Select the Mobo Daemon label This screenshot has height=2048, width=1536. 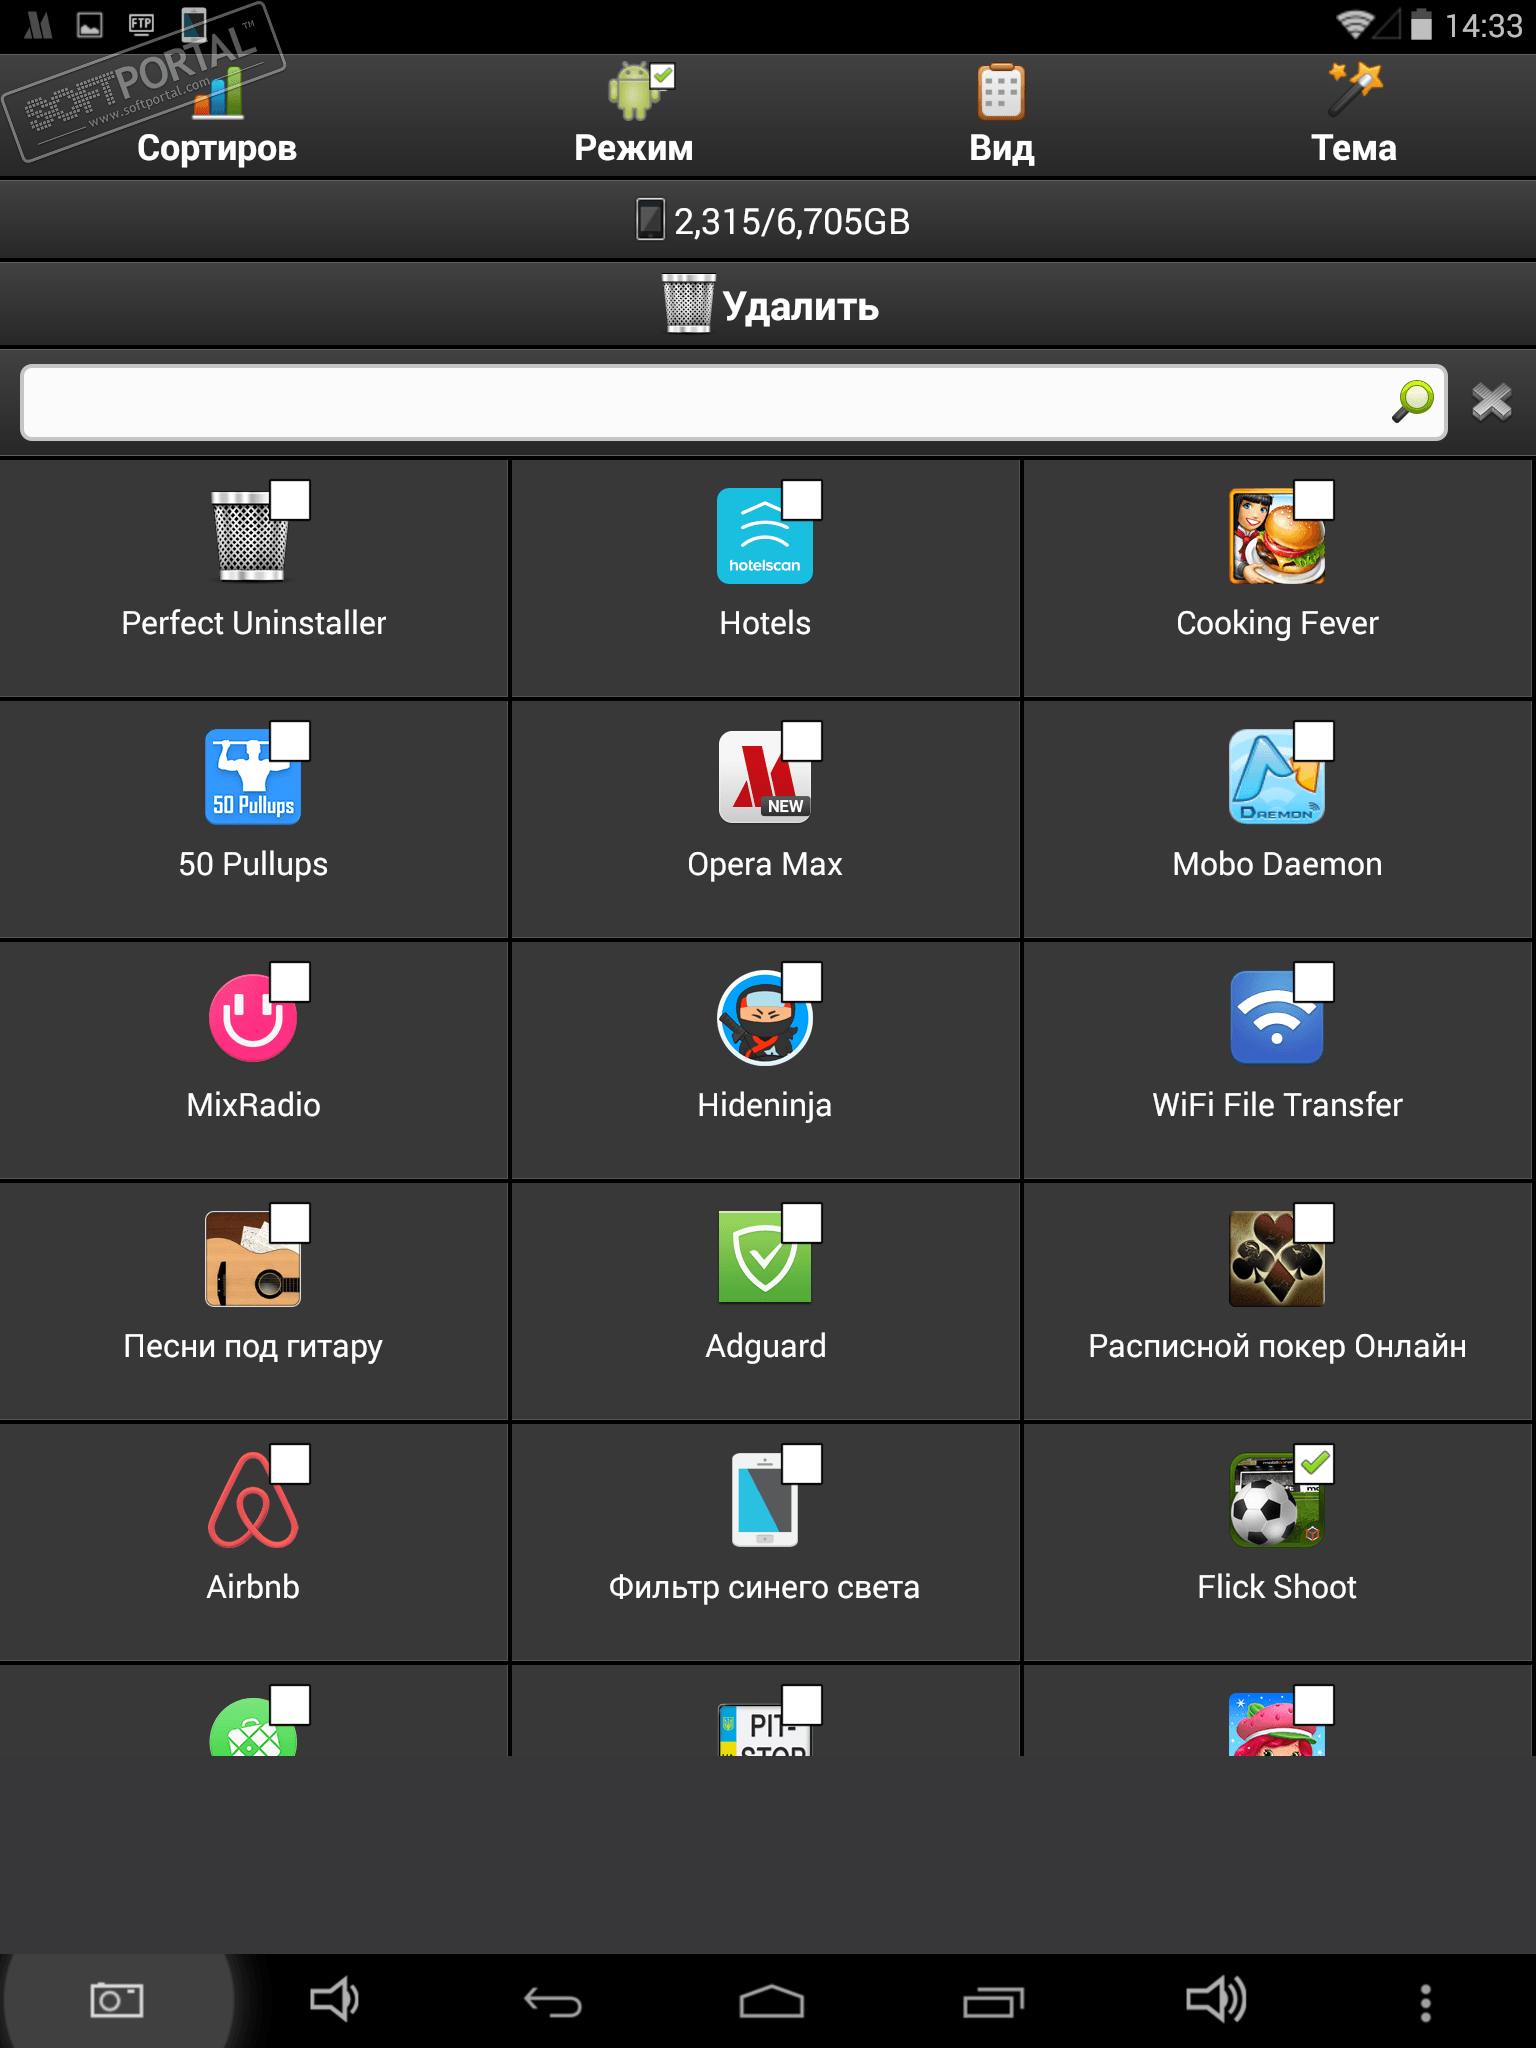pyautogui.click(x=1277, y=864)
